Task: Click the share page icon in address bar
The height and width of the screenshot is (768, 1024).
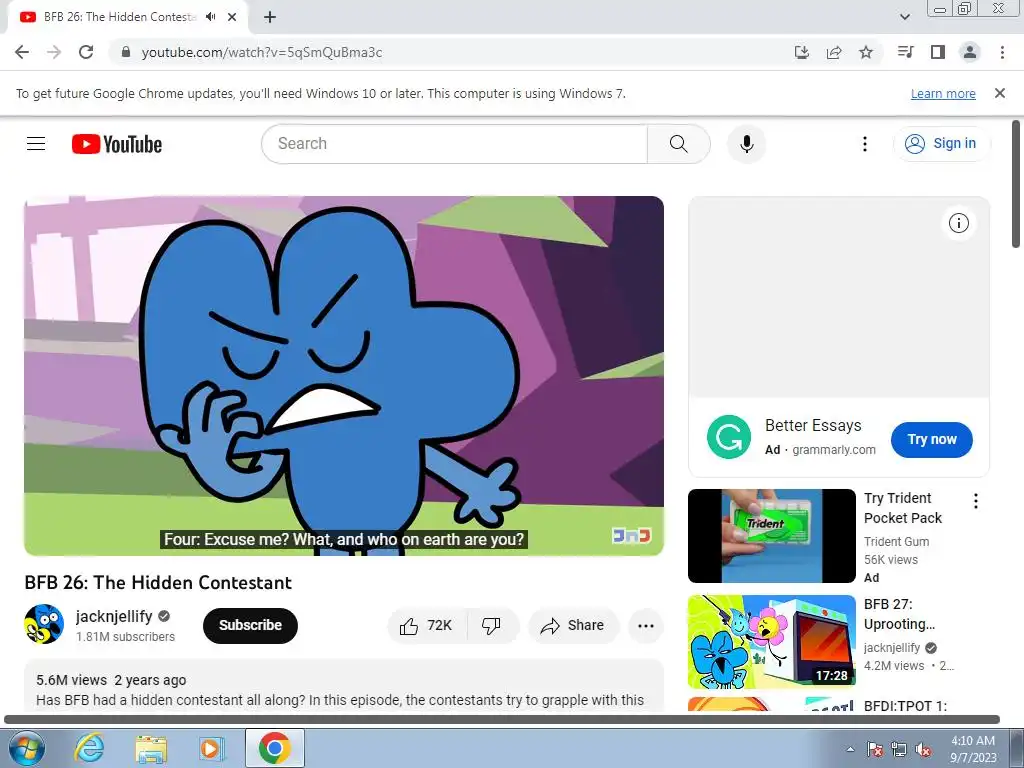Action: point(834,52)
